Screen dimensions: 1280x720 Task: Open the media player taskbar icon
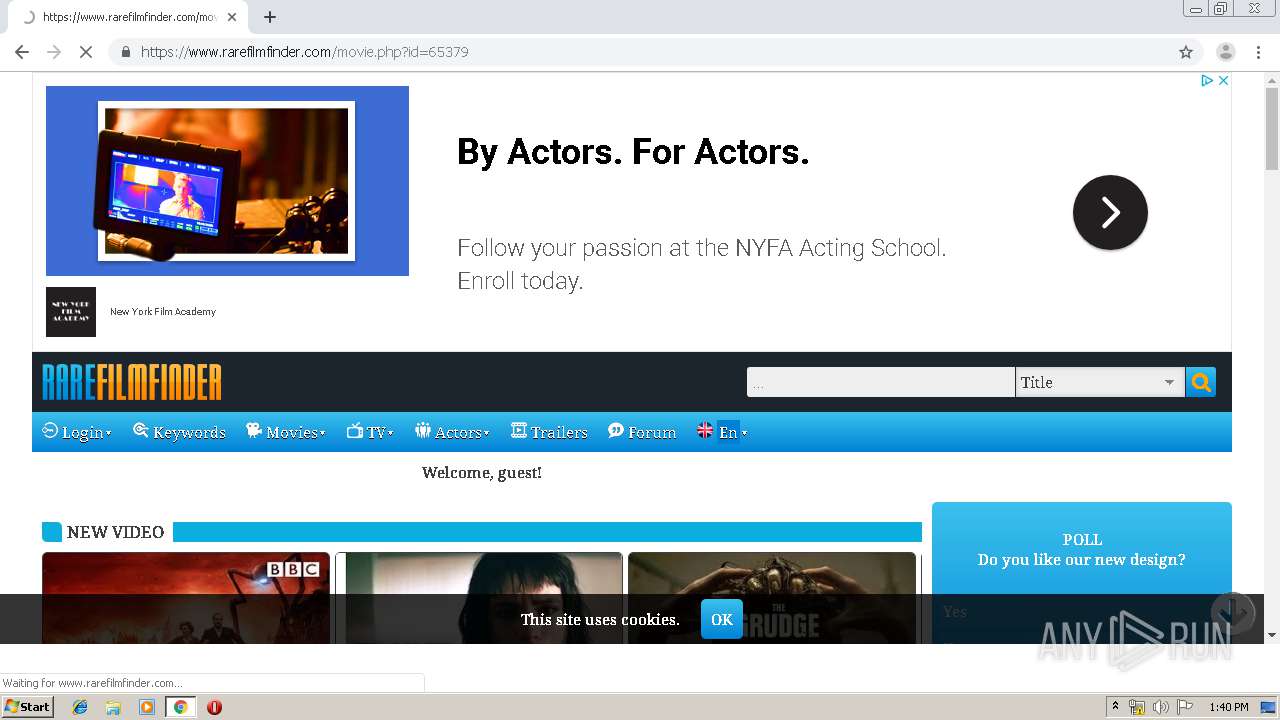click(x=147, y=707)
